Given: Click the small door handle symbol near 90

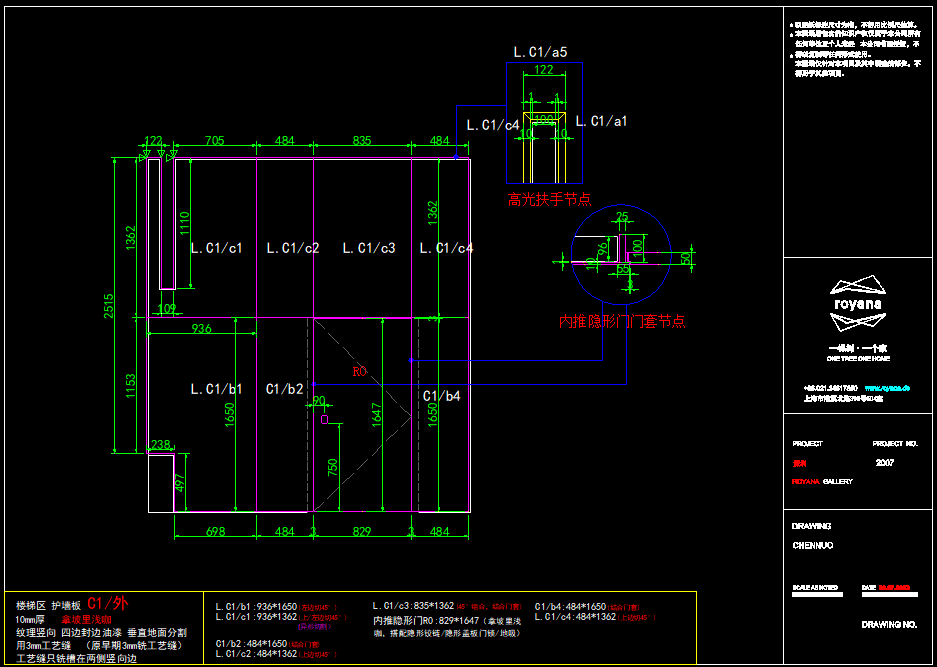Looking at the screenshot, I should tap(324, 420).
